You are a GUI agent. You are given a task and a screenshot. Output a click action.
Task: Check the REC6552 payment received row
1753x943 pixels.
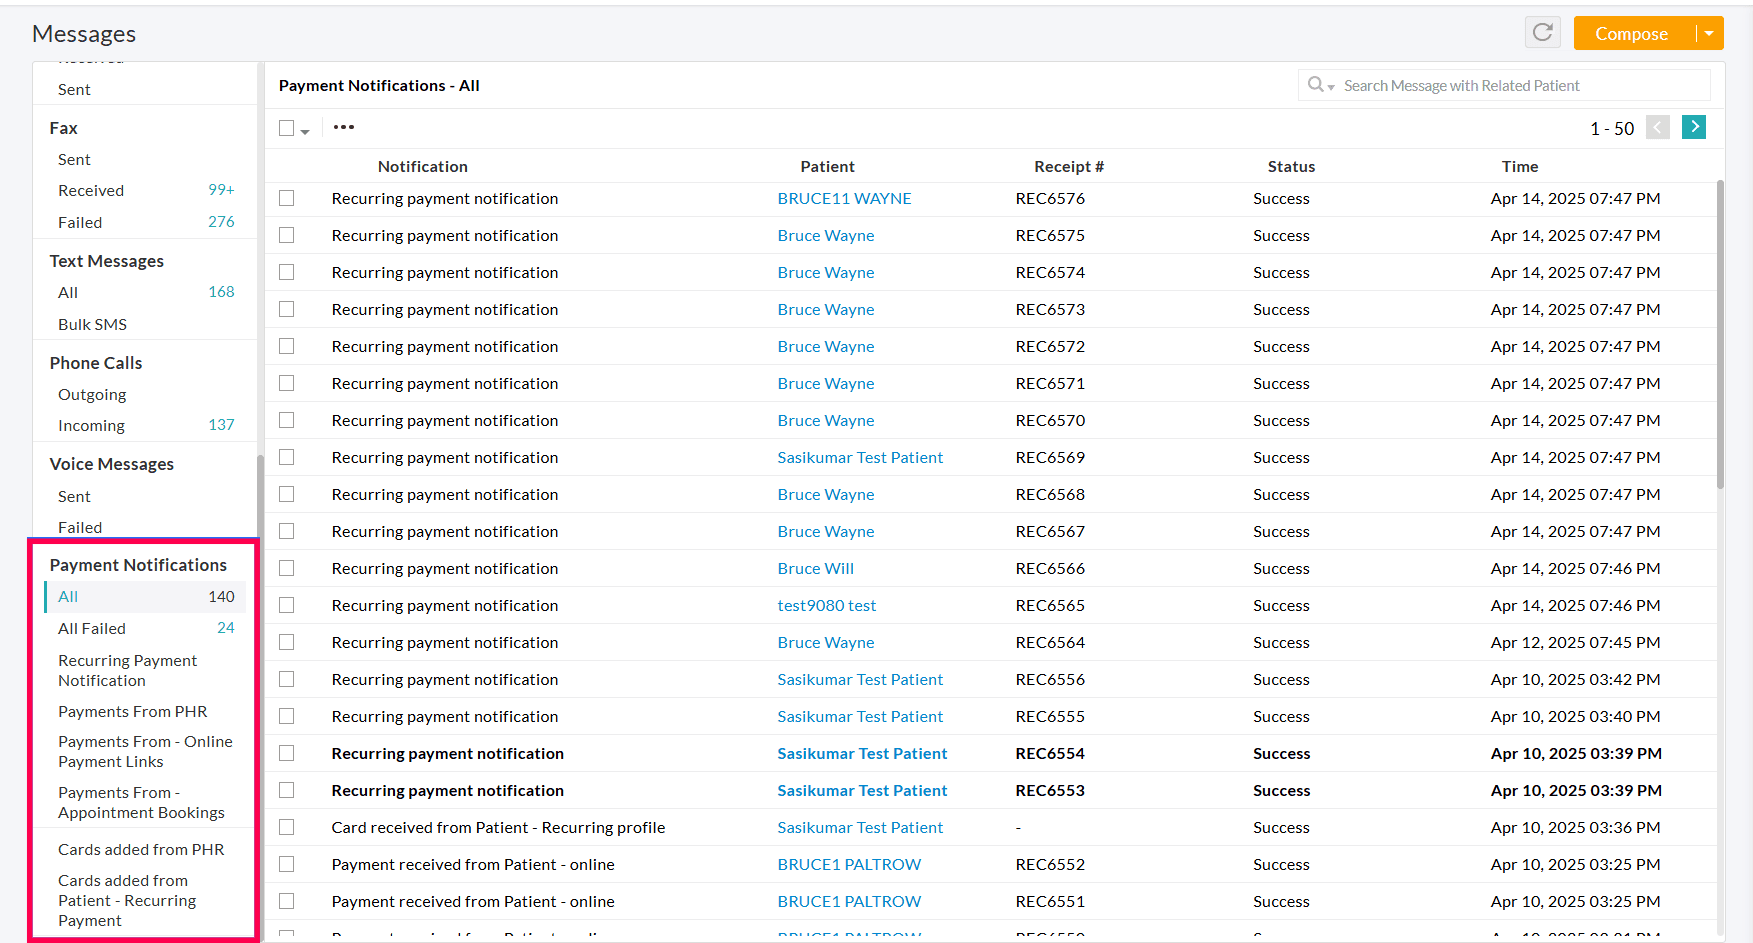(x=287, y=864)
